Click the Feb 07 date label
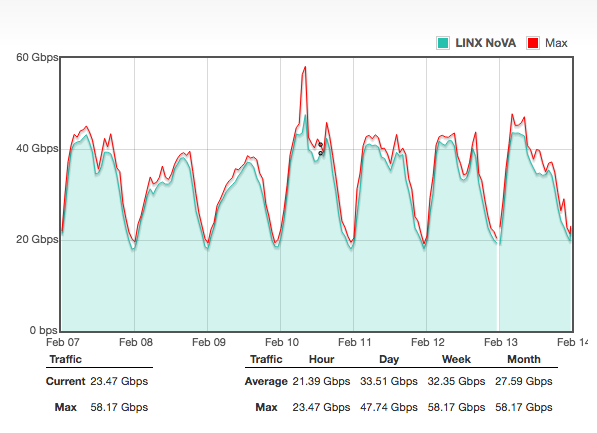597x433 pixels. coord(63,342)
